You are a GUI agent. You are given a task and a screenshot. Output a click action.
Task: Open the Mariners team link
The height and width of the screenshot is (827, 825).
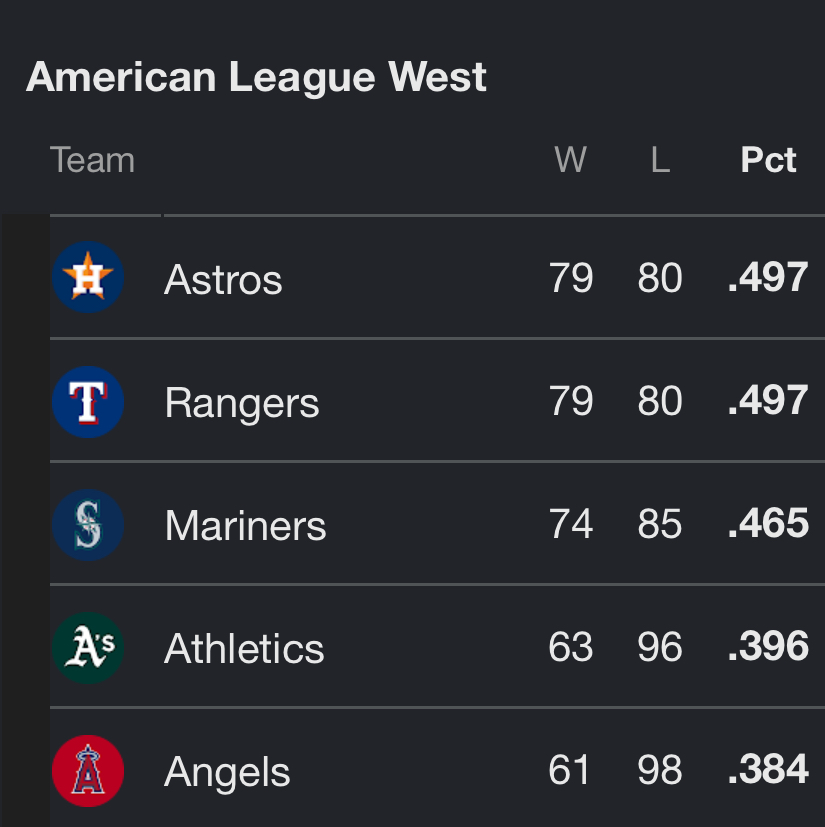[x=245, y=525]
